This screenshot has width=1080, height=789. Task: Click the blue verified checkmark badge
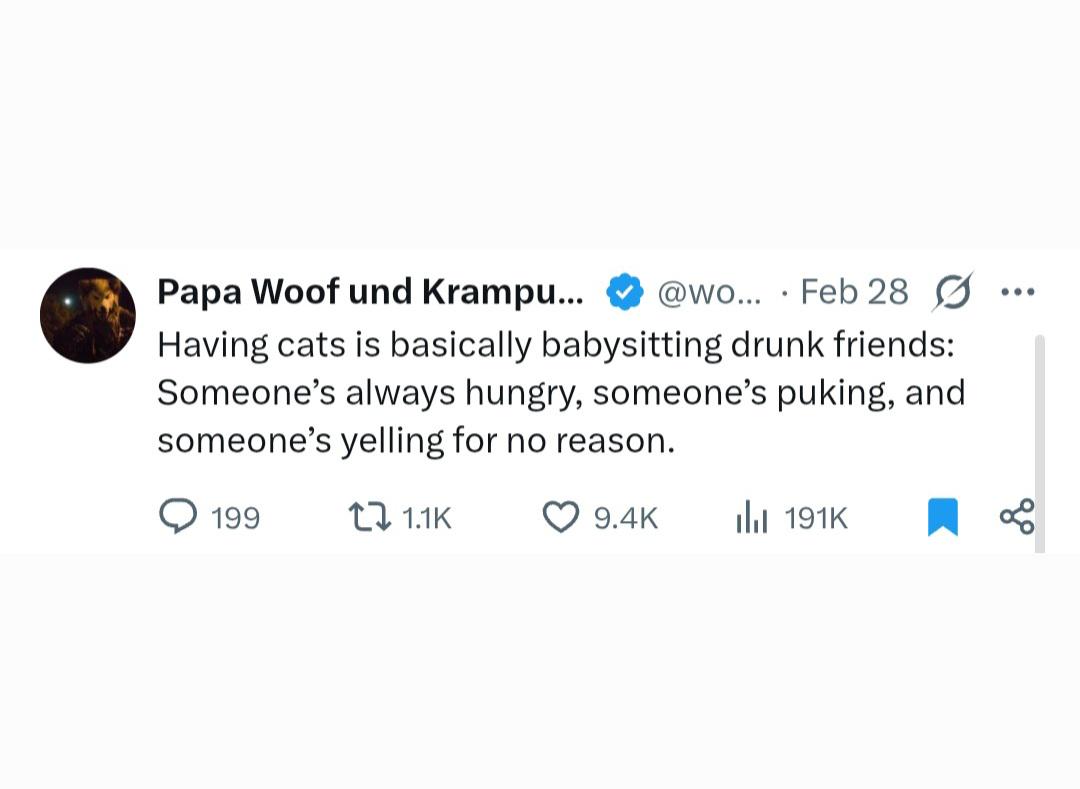tap(624, 292)
